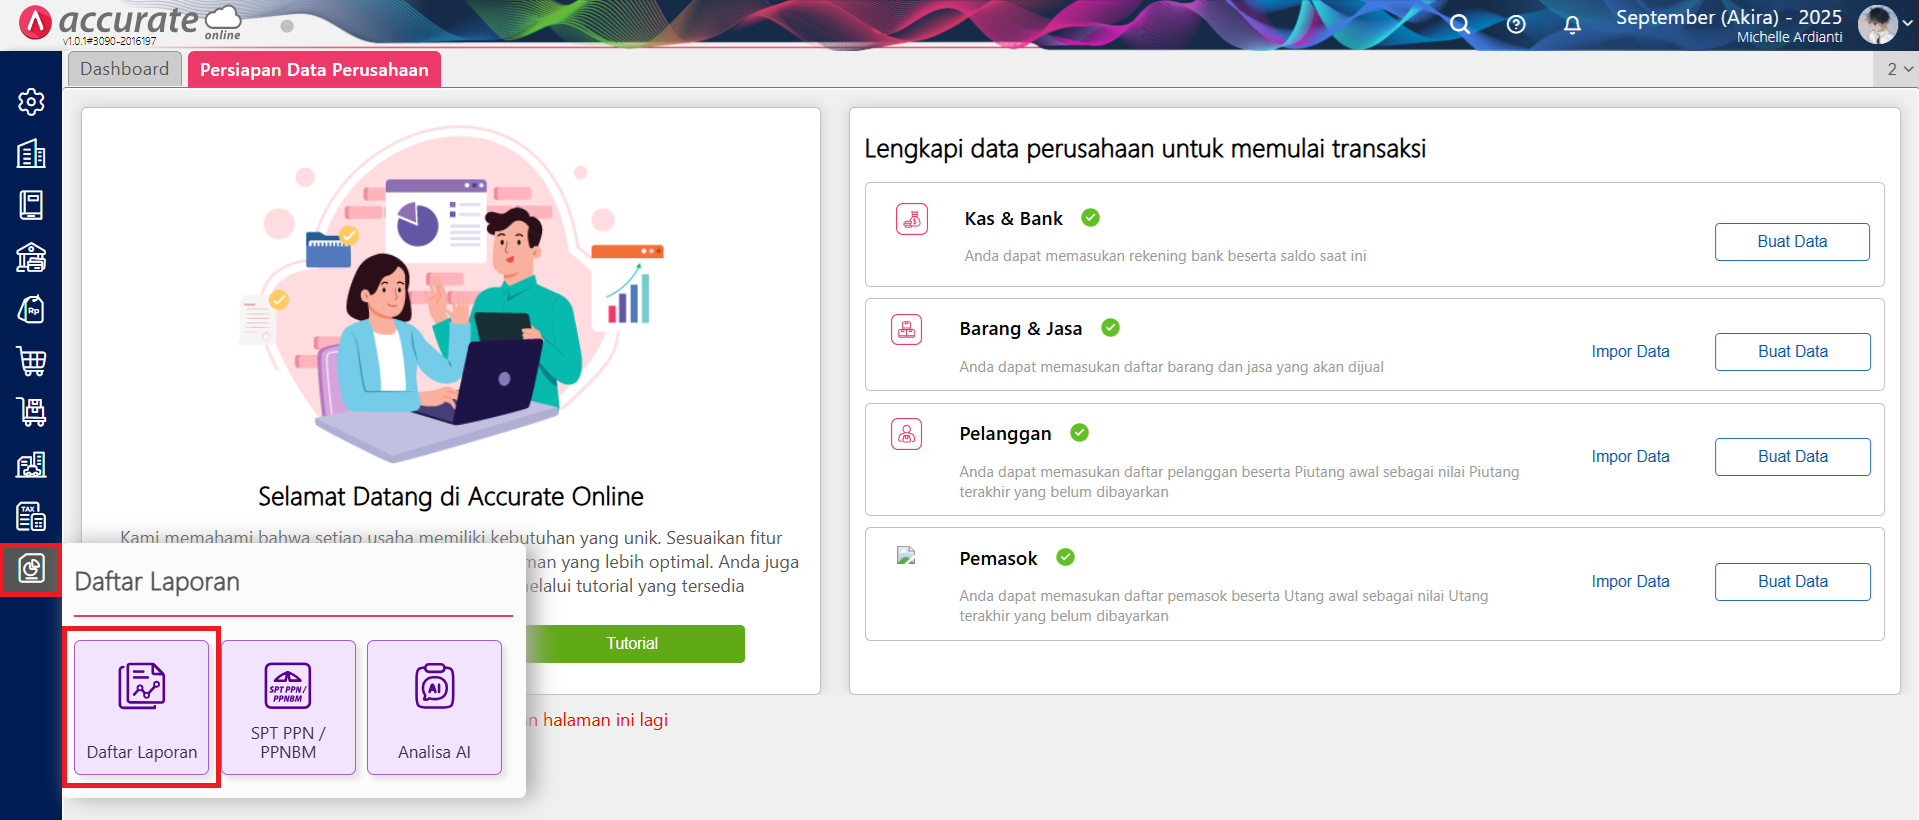Open the Inventory trolley icon in sidebar
Viewport: 1919px width, 820px height.
tap(31, 412)
